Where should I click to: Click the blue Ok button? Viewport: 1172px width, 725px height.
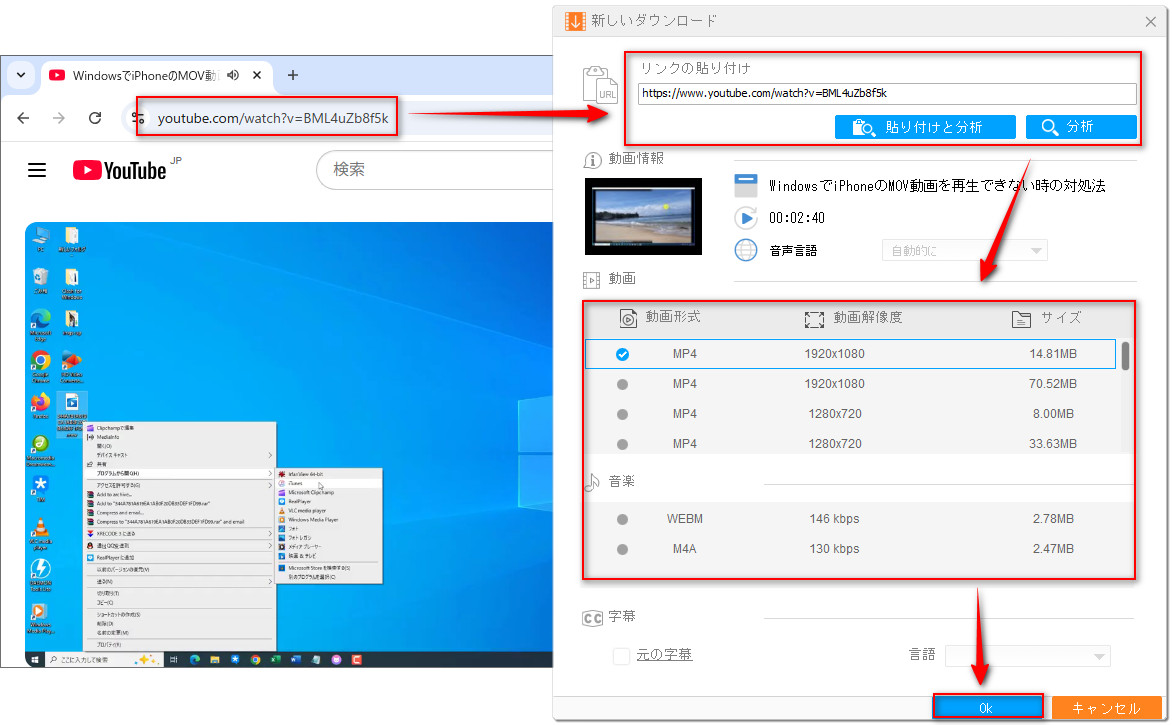point(987,706)
